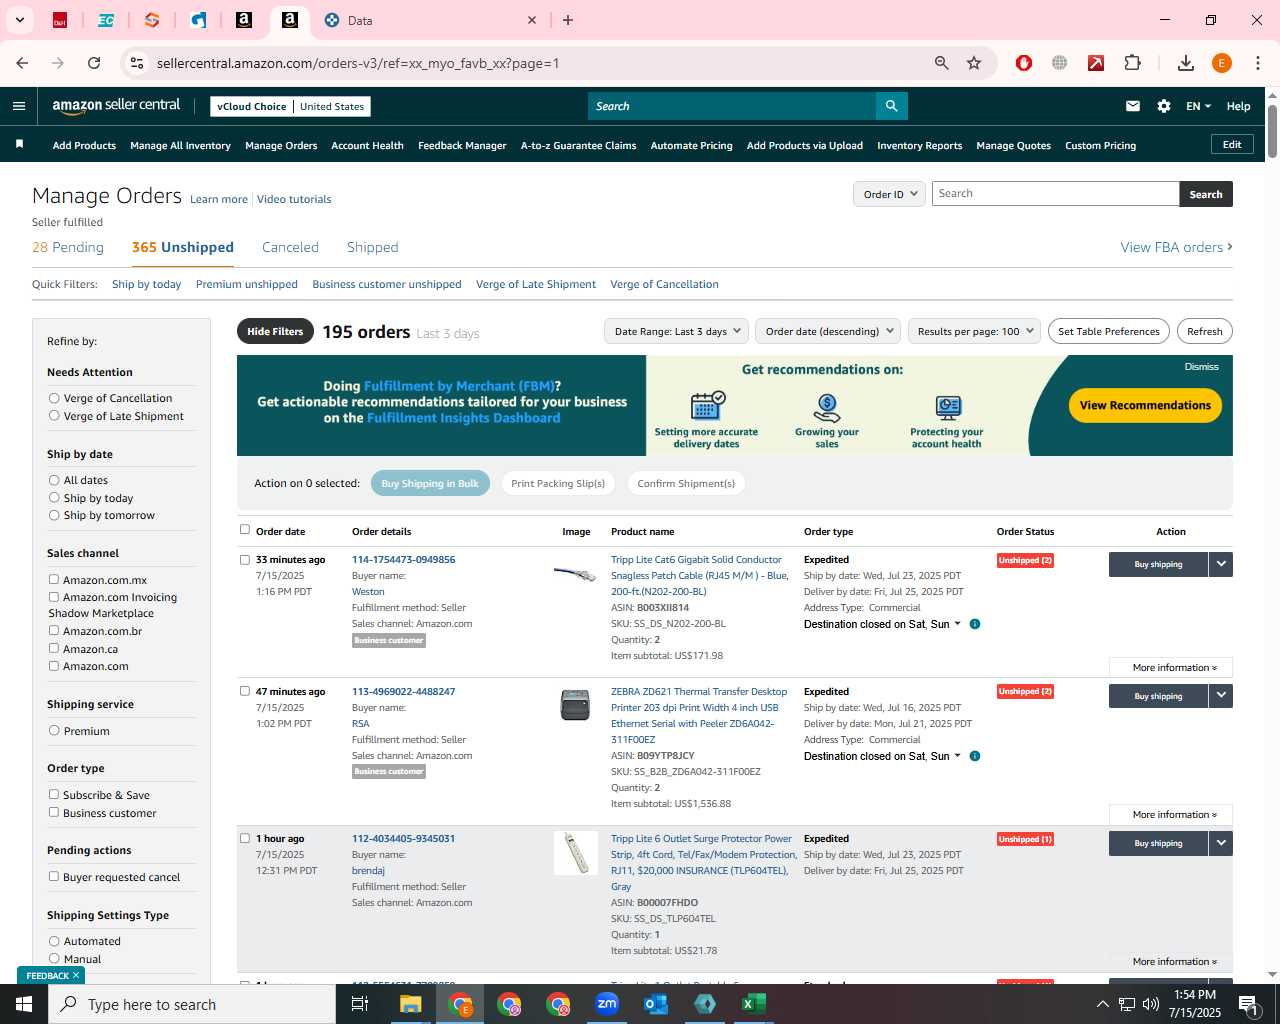Open the ZEBRA ZD621 printer thumbnail
The height and width of the screenshot is (1024, 1280).
click(x=575, y=705)
